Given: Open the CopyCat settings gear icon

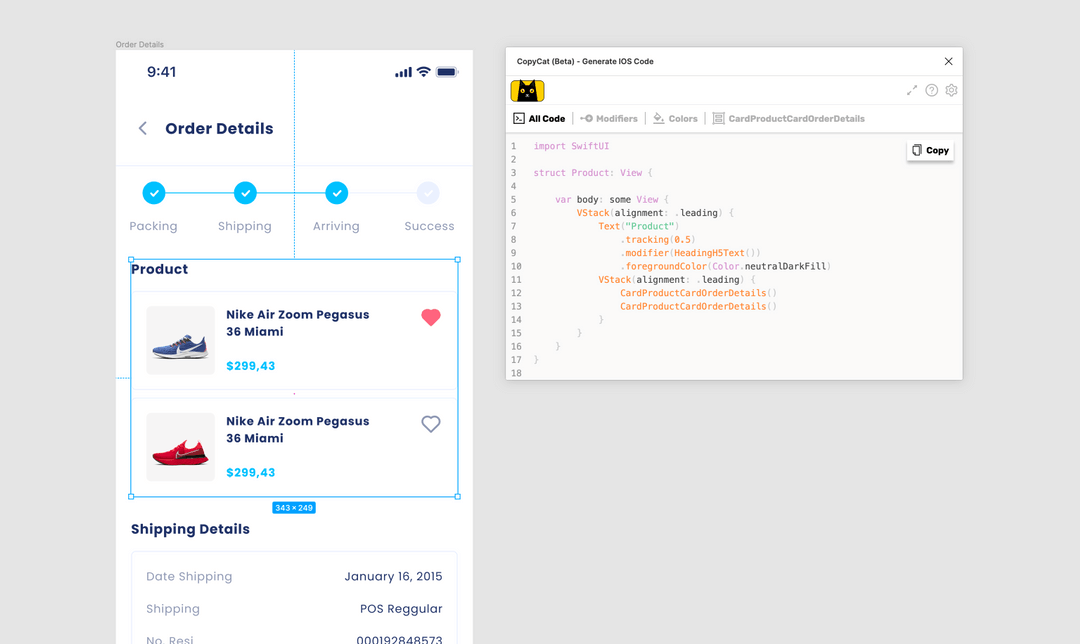Looking at the screenshot, I should click(x=951, y=90).
